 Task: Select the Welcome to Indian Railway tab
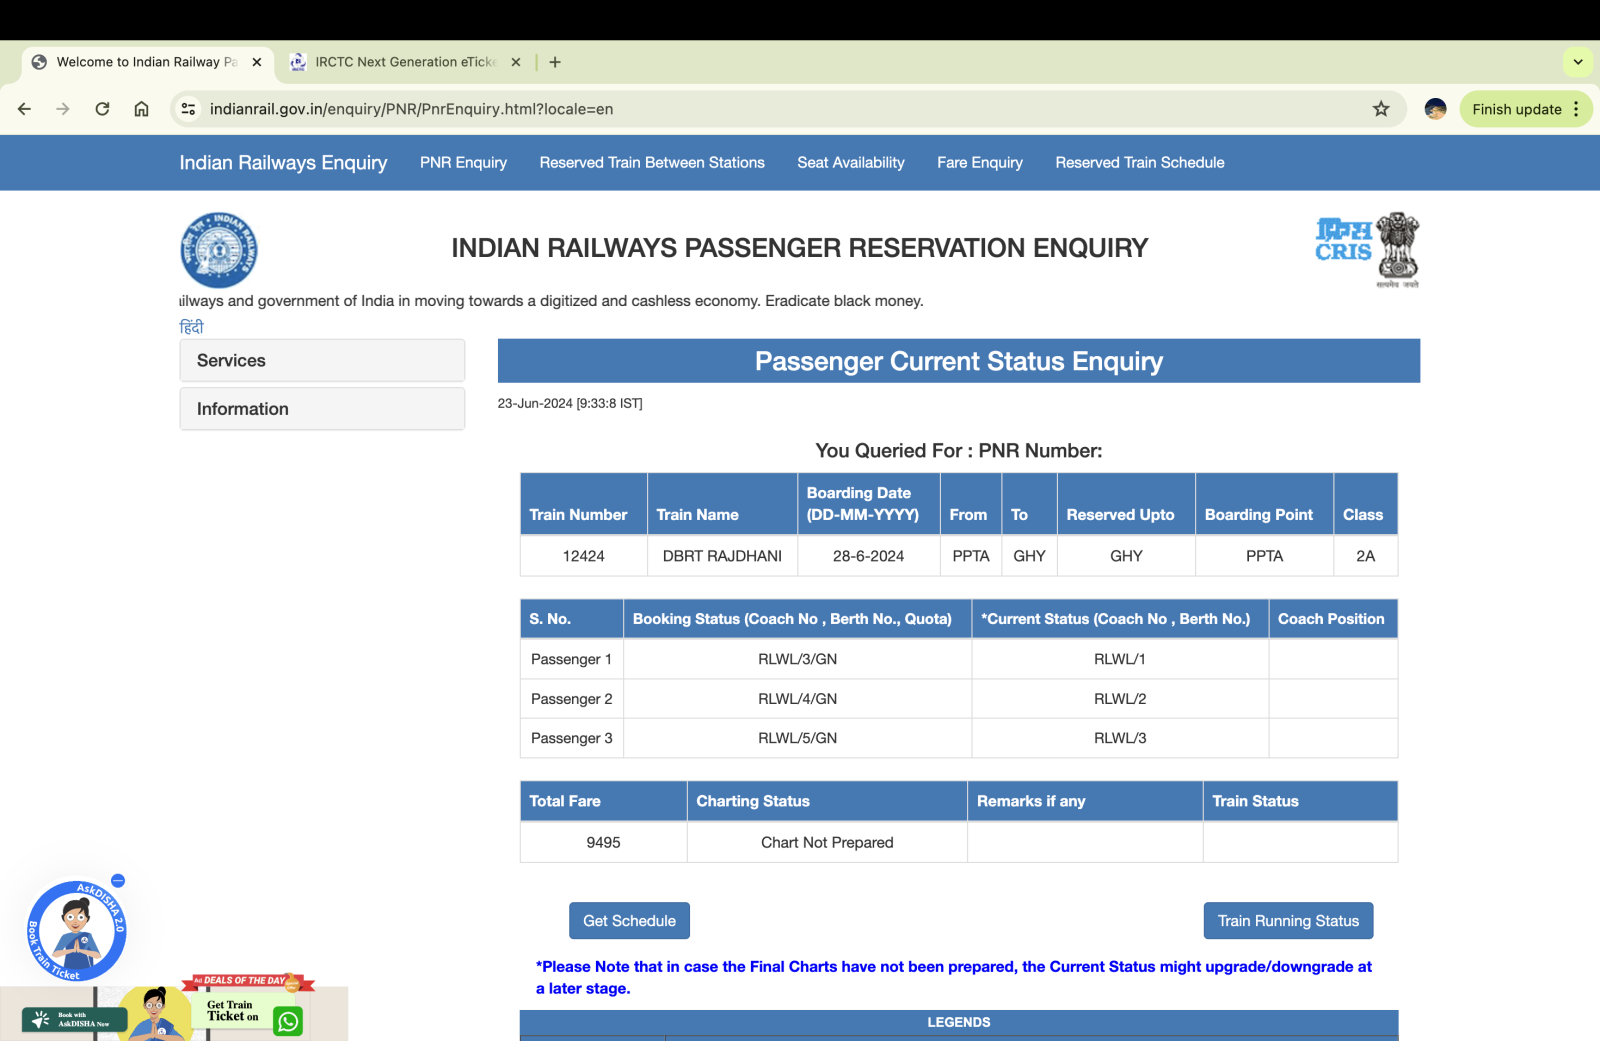[x=147, y=62]
